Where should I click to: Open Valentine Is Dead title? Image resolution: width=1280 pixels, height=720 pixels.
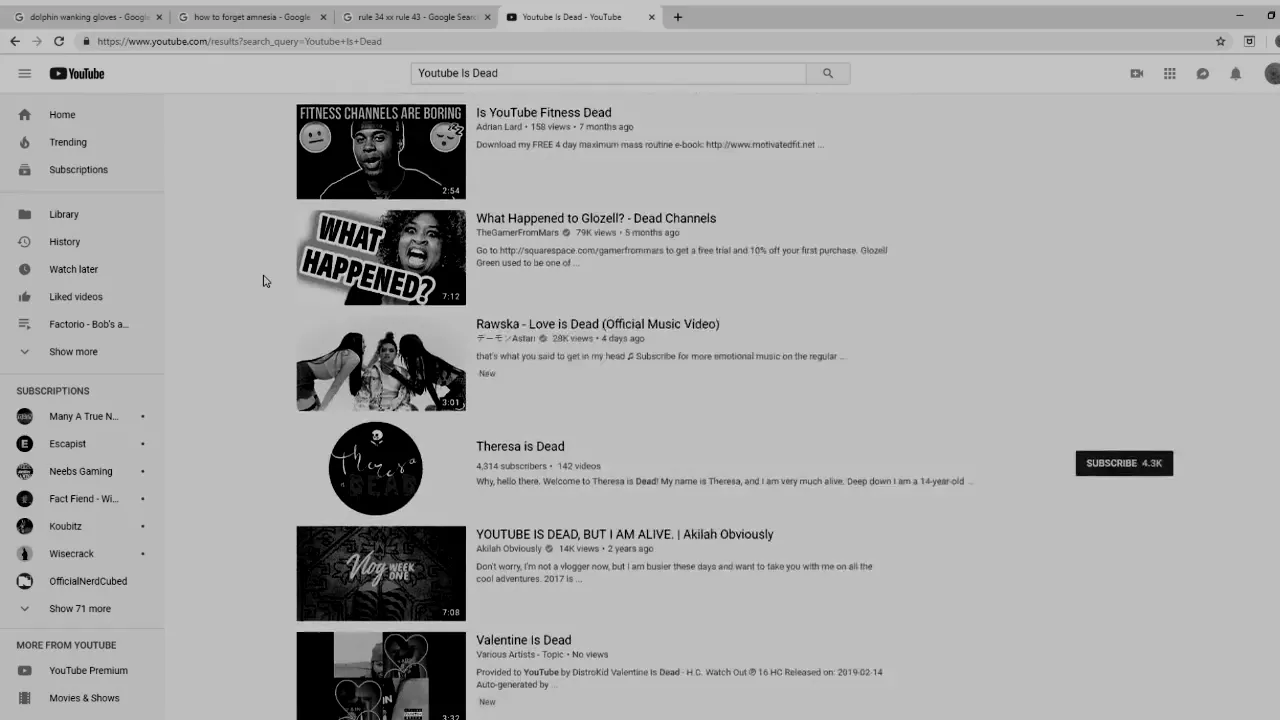click(524, 640)
